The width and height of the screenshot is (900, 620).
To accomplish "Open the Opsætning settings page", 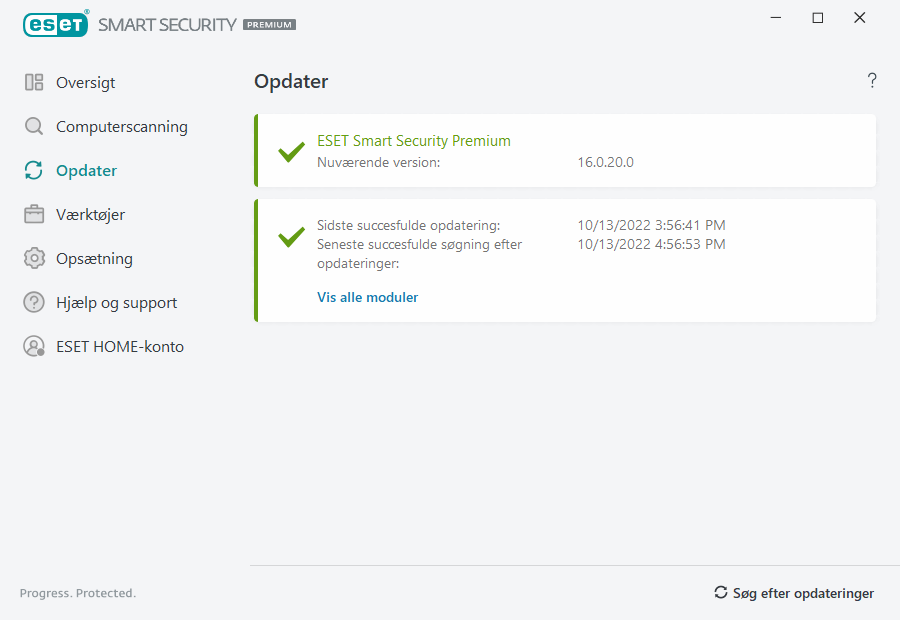I will coord(94,259).
